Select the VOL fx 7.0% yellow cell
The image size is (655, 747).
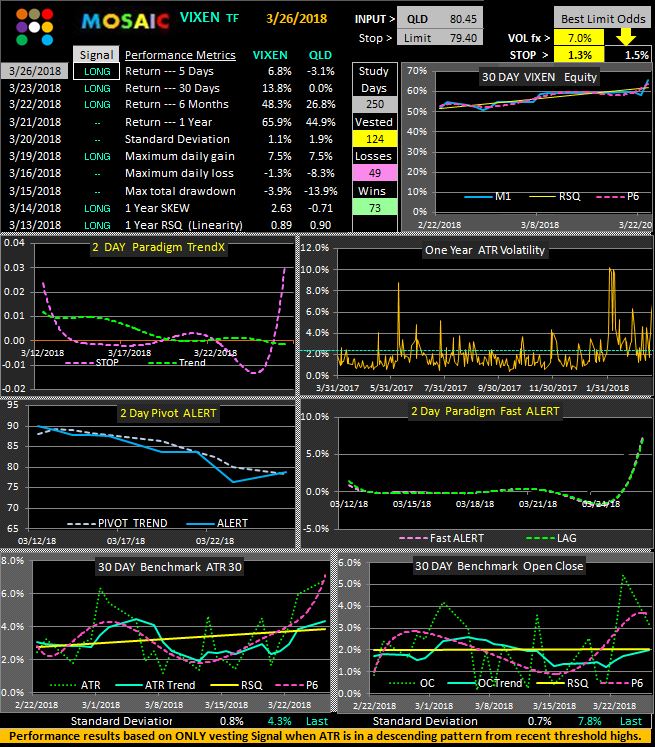579,38
